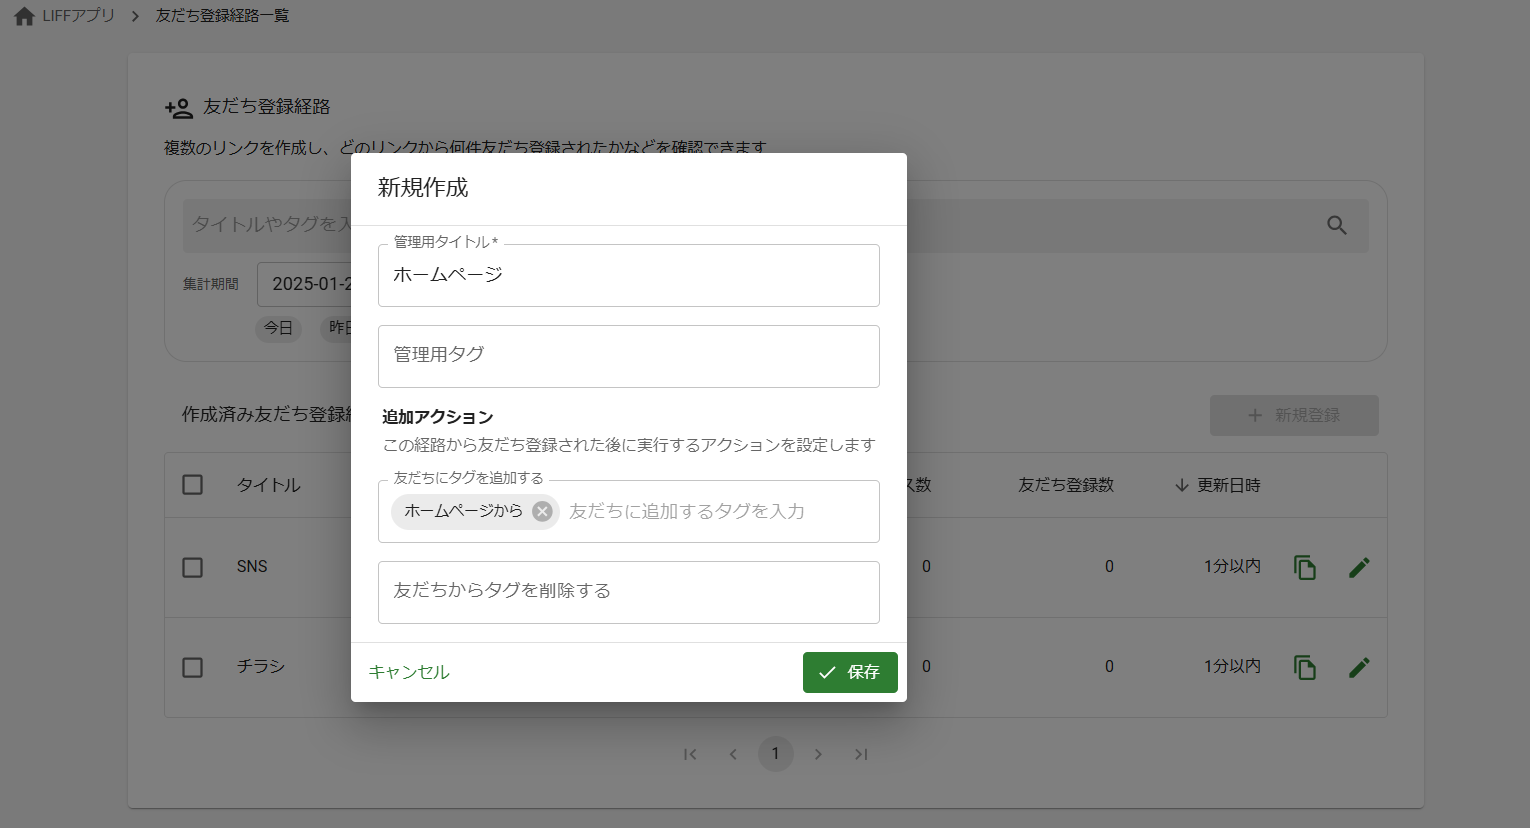Click the 友だちからタグを削除する field
This screenshot has height=828, width=1530.
tap(629, 592)
